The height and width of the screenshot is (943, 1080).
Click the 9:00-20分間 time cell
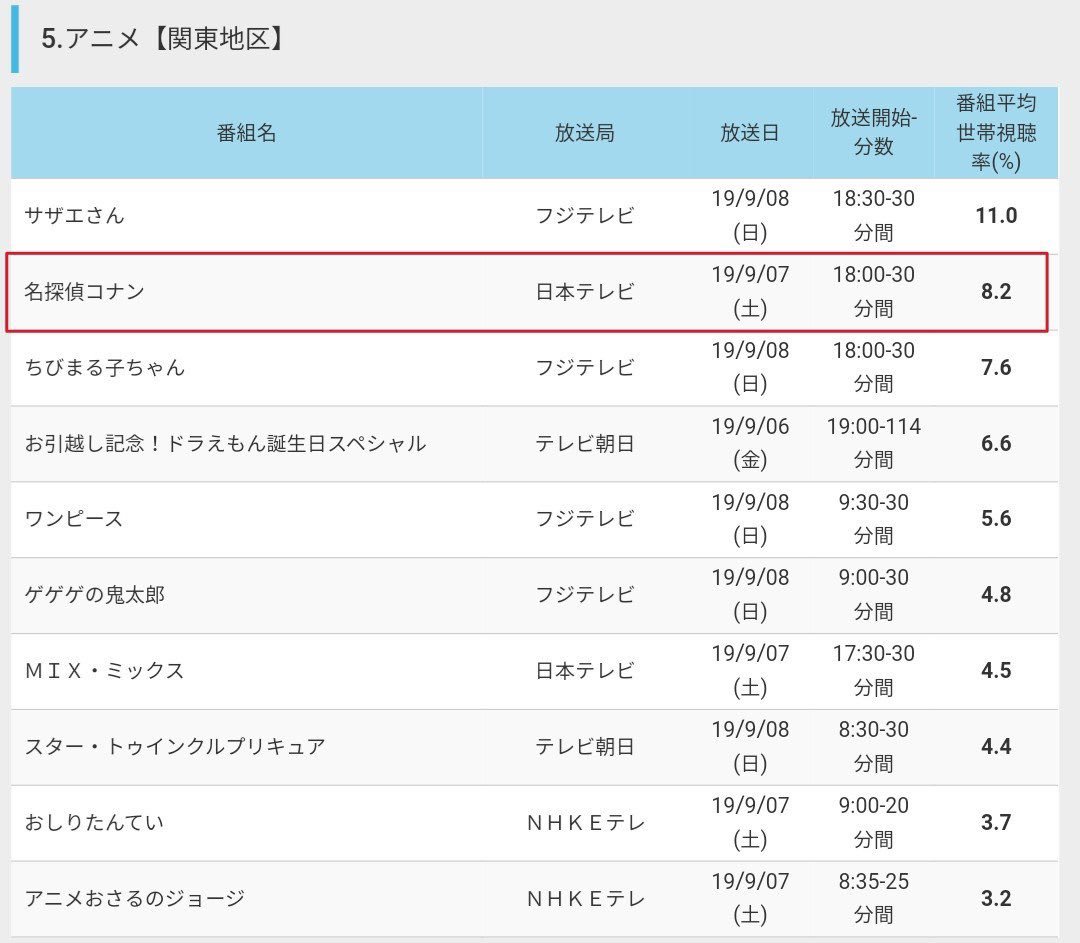873,822
